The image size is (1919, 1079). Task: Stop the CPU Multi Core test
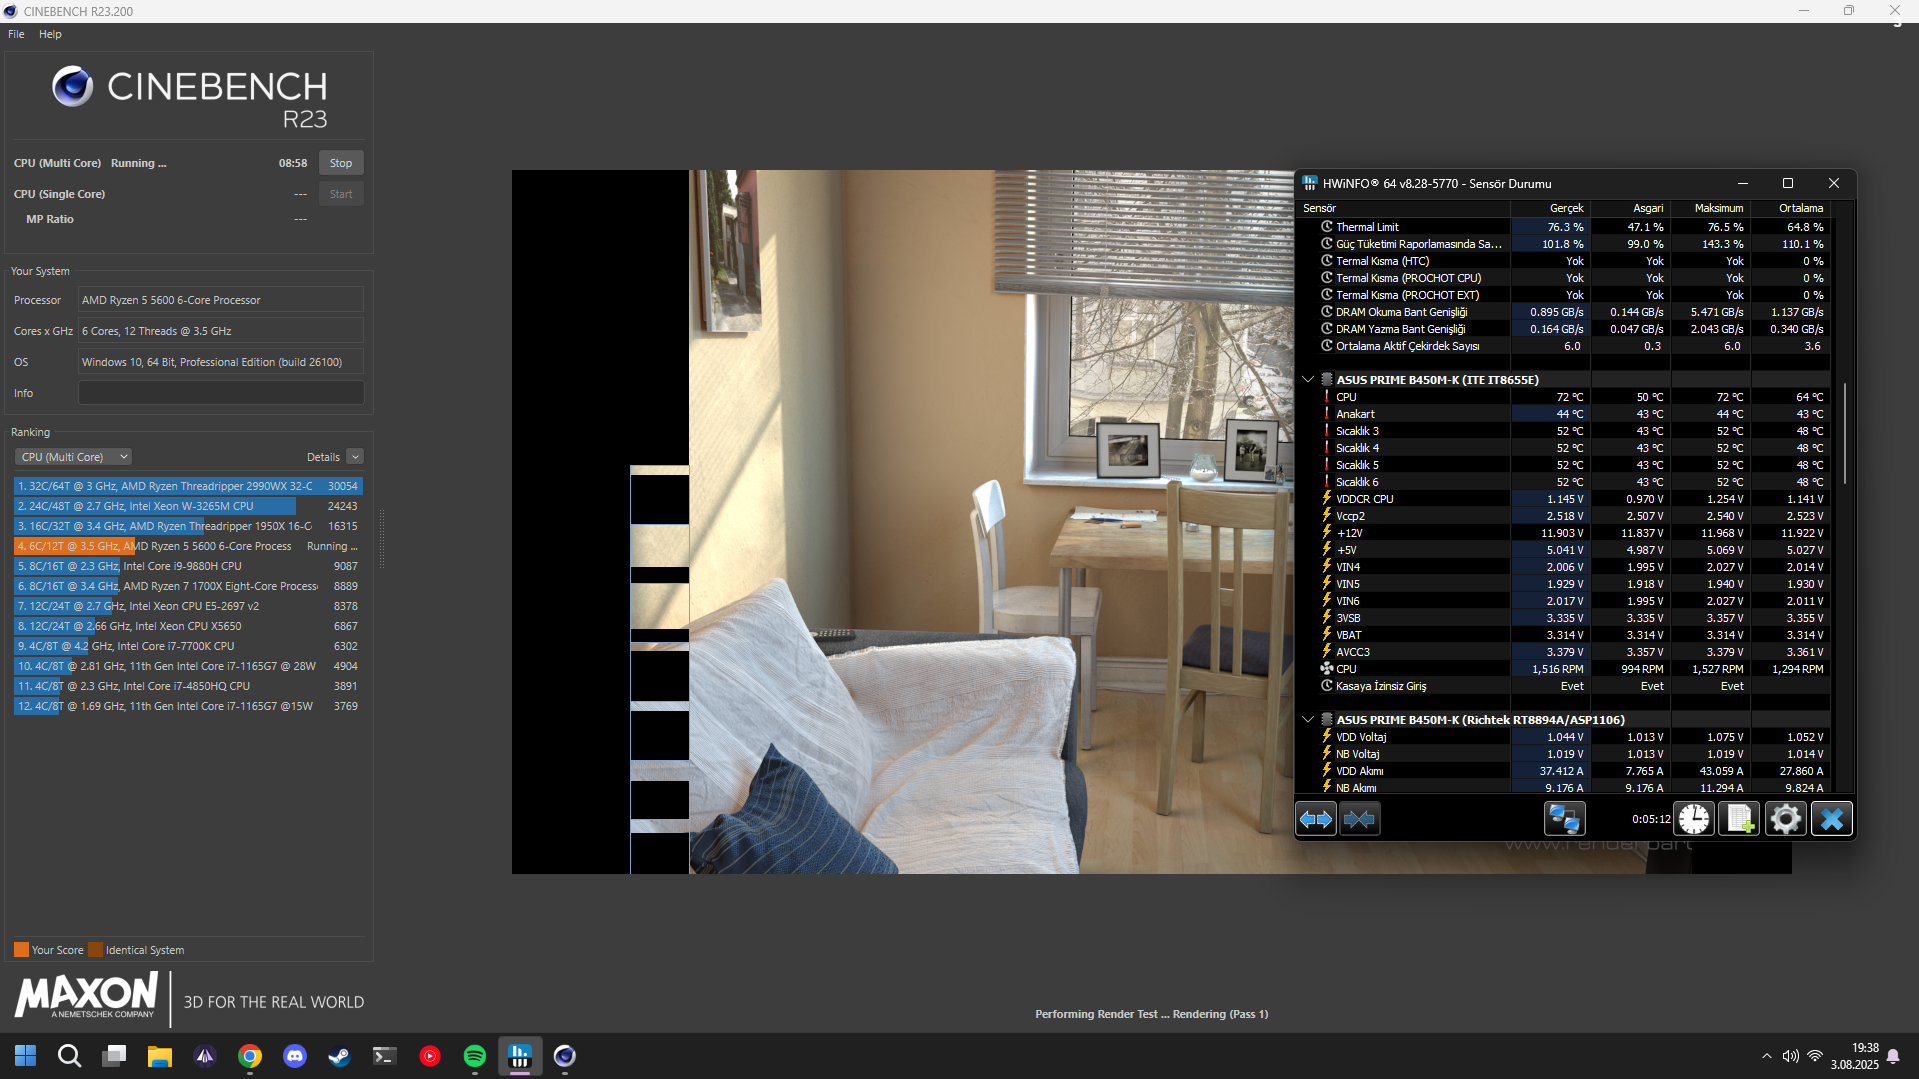click(341, 163)
